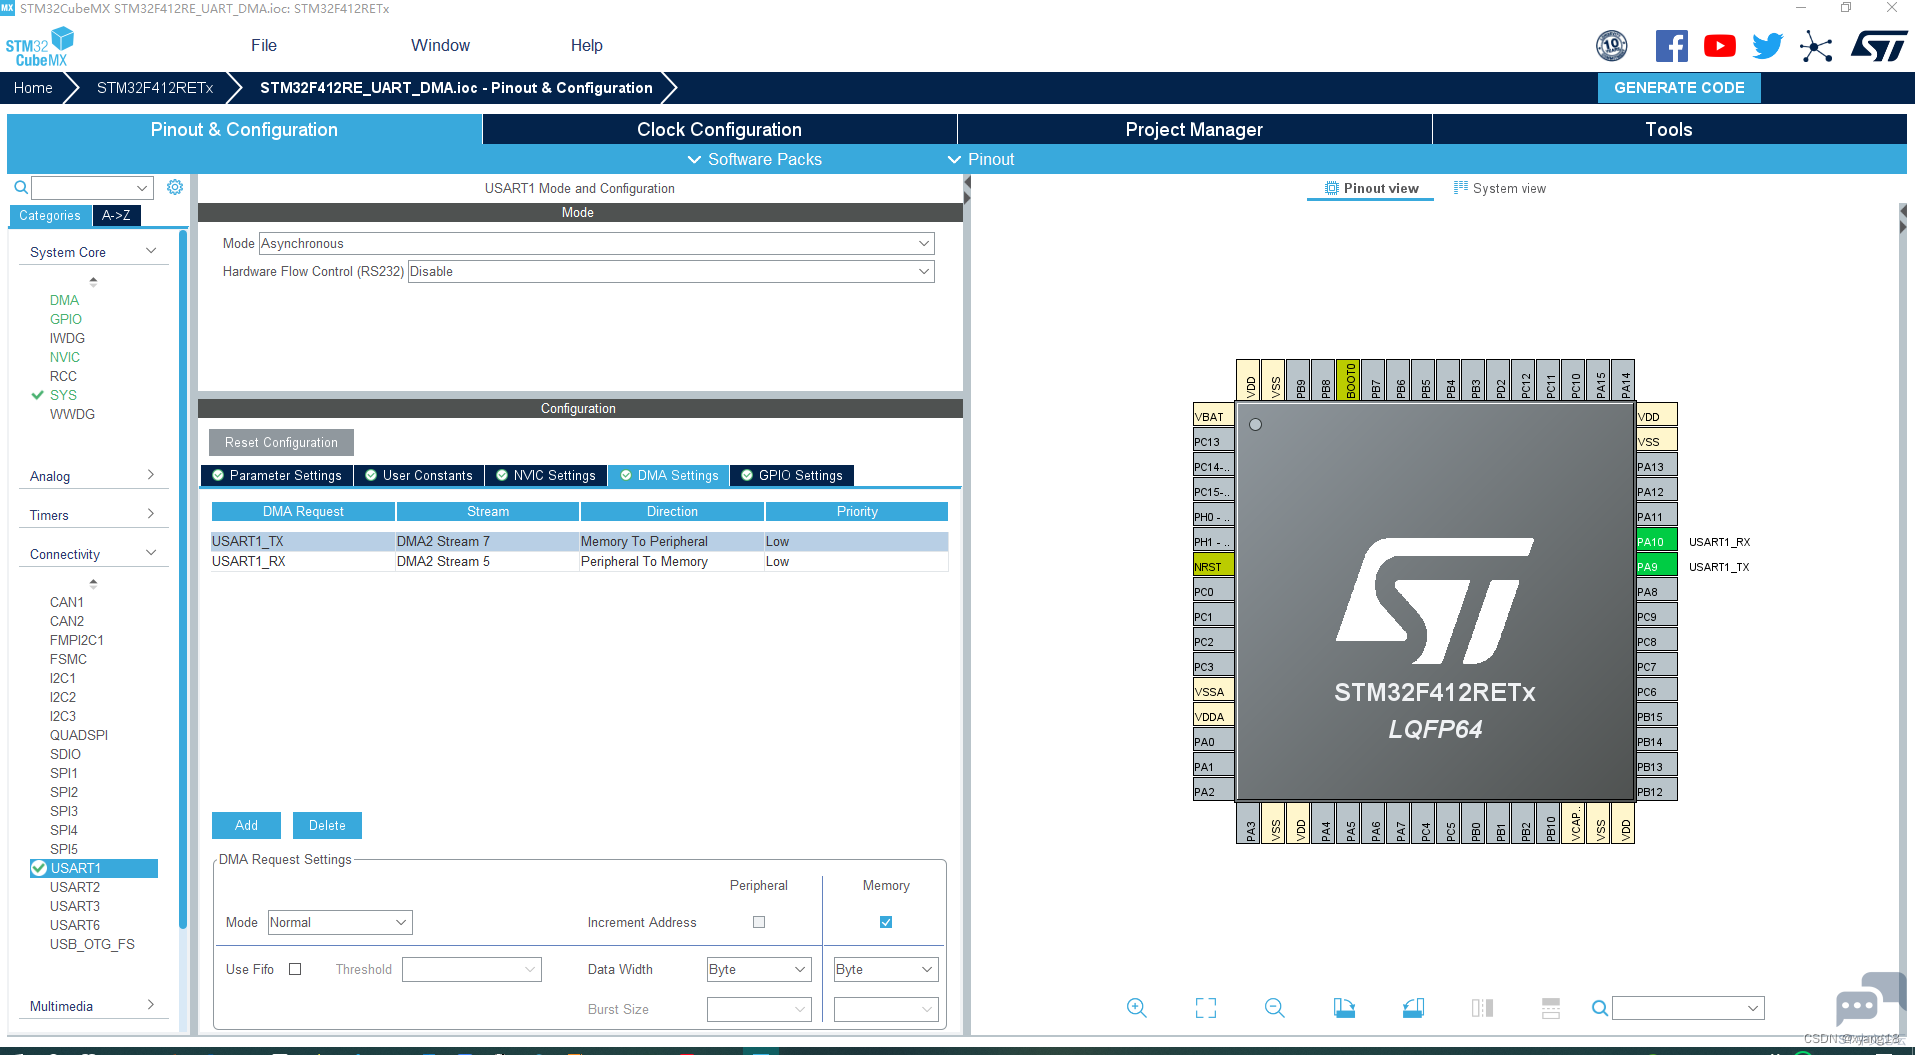Screen dimensions: 1915x1055
Task: Uncheck Memory increment address checkbox
Action: point(886,922)
